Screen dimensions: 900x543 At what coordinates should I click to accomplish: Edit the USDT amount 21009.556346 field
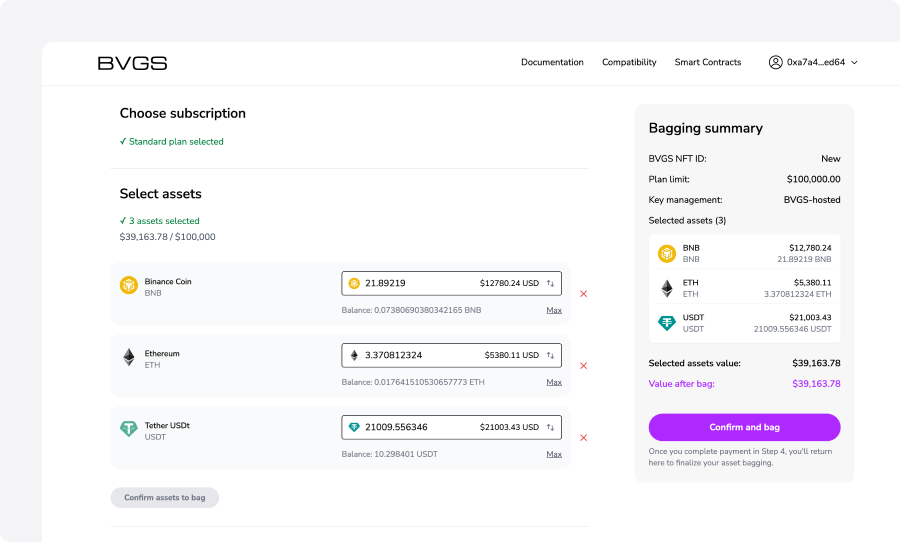(x=451, y=427)
